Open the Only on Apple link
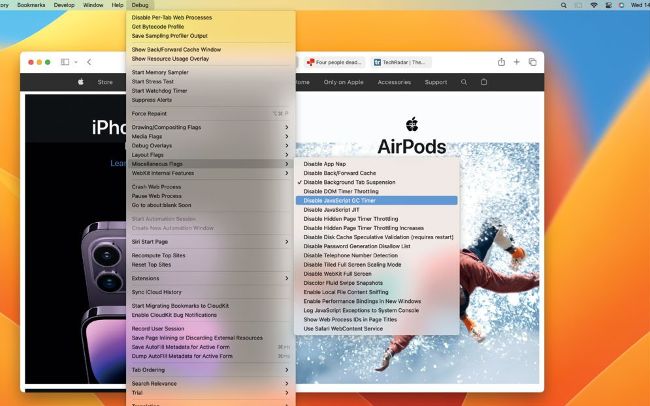 (x=343, y=82)
